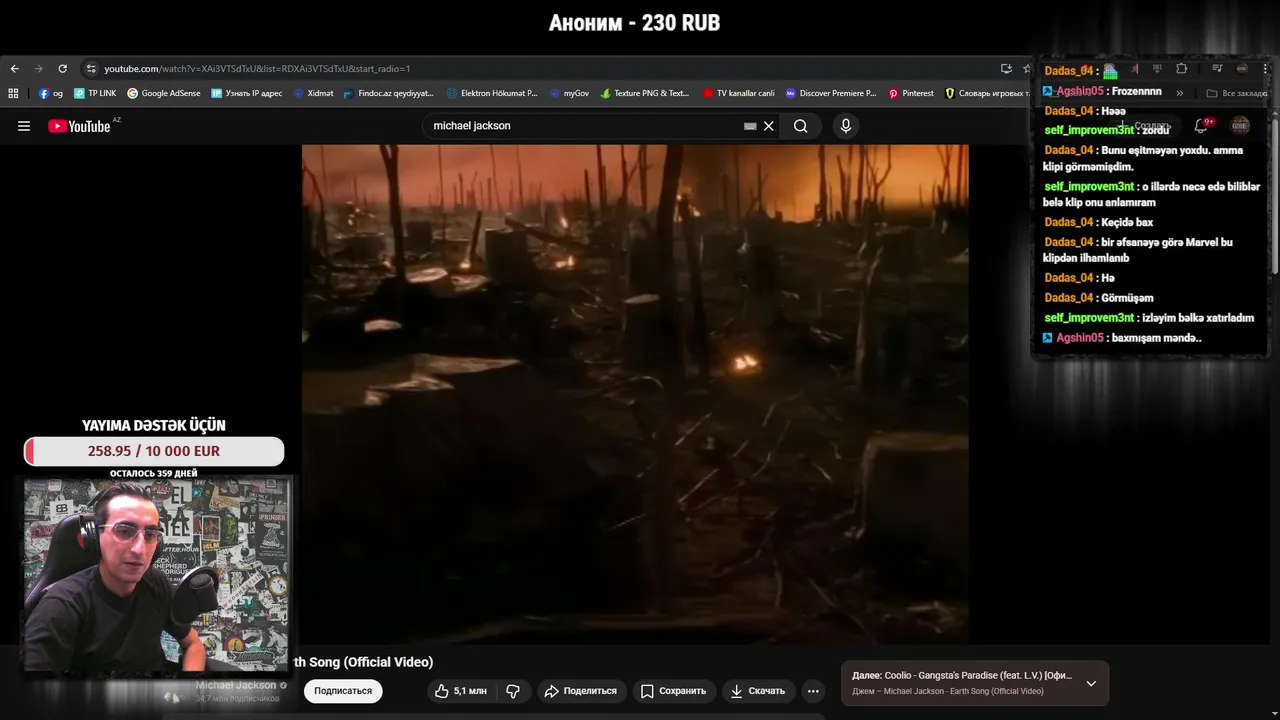Image resolution: width=1280 pixels, height=720 pixels.
Task: Open the Discover Premiere bookmark
Action: pos(830,93)
